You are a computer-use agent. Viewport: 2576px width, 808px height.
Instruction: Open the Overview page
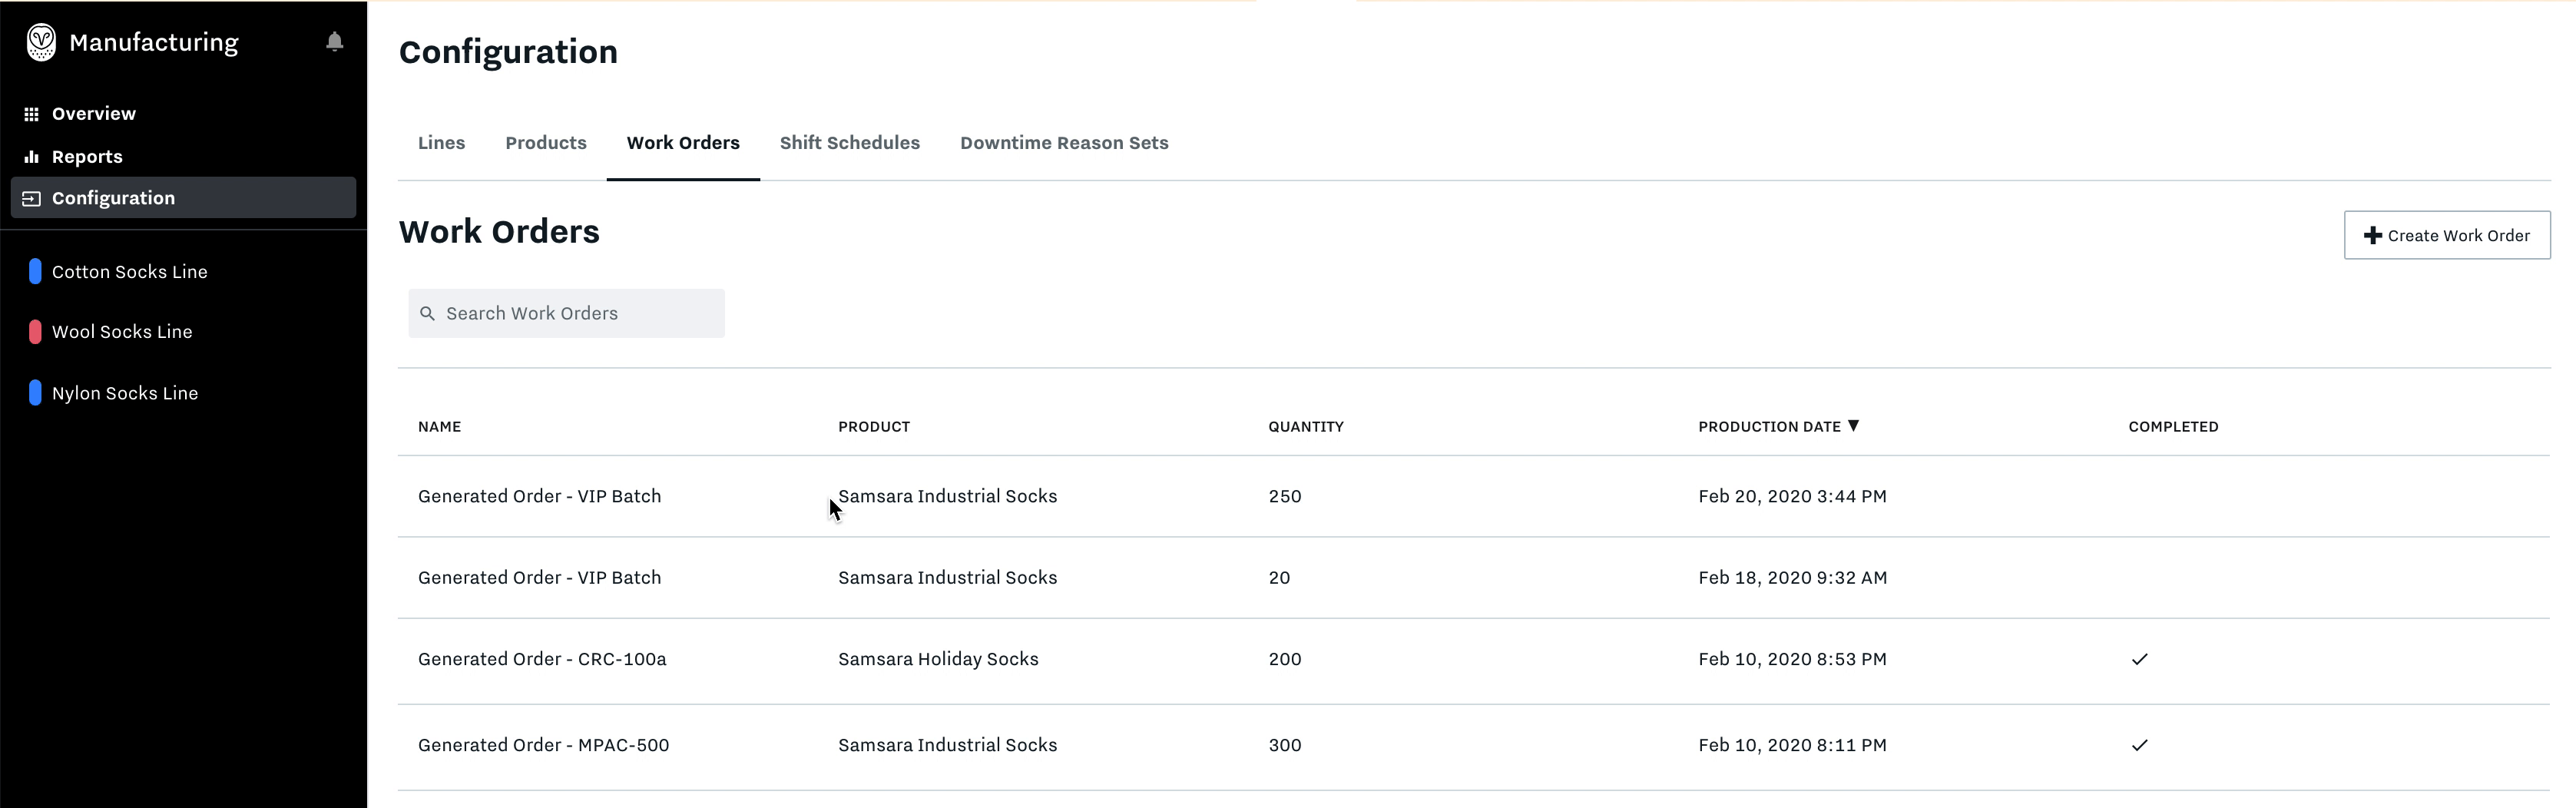[94, 114]
